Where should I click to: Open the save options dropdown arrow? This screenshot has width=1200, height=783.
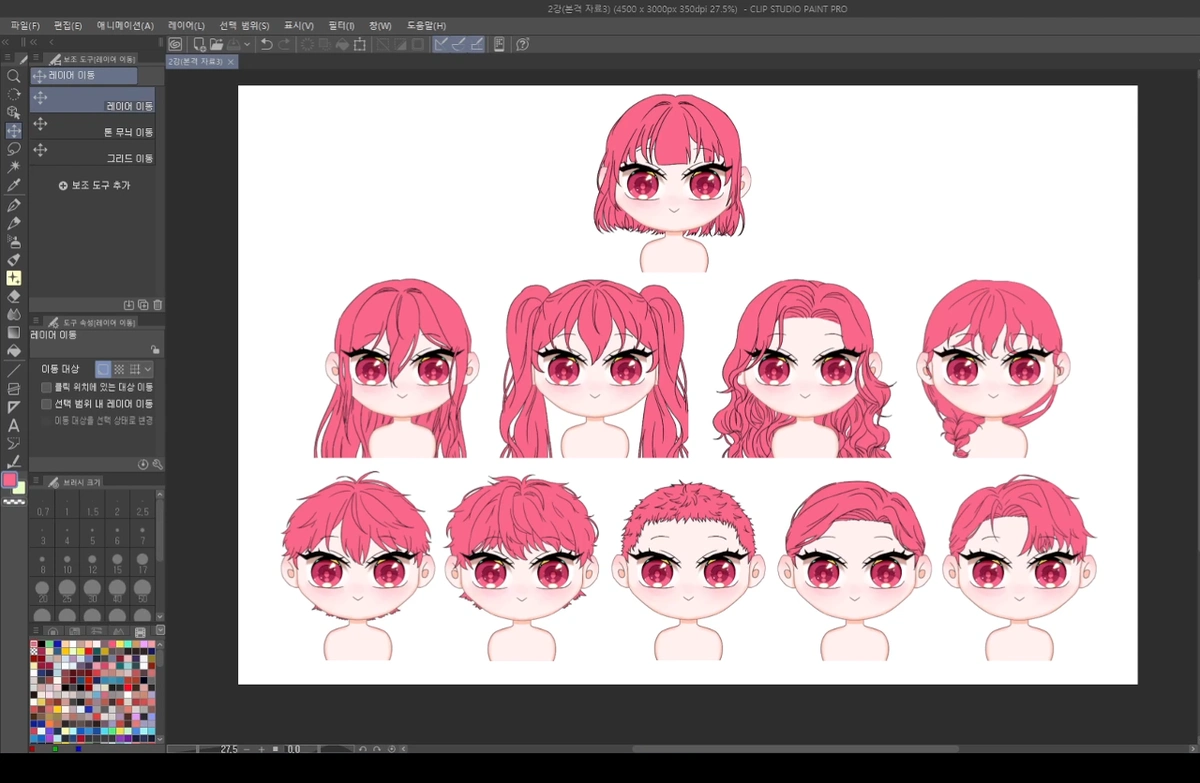247,44
